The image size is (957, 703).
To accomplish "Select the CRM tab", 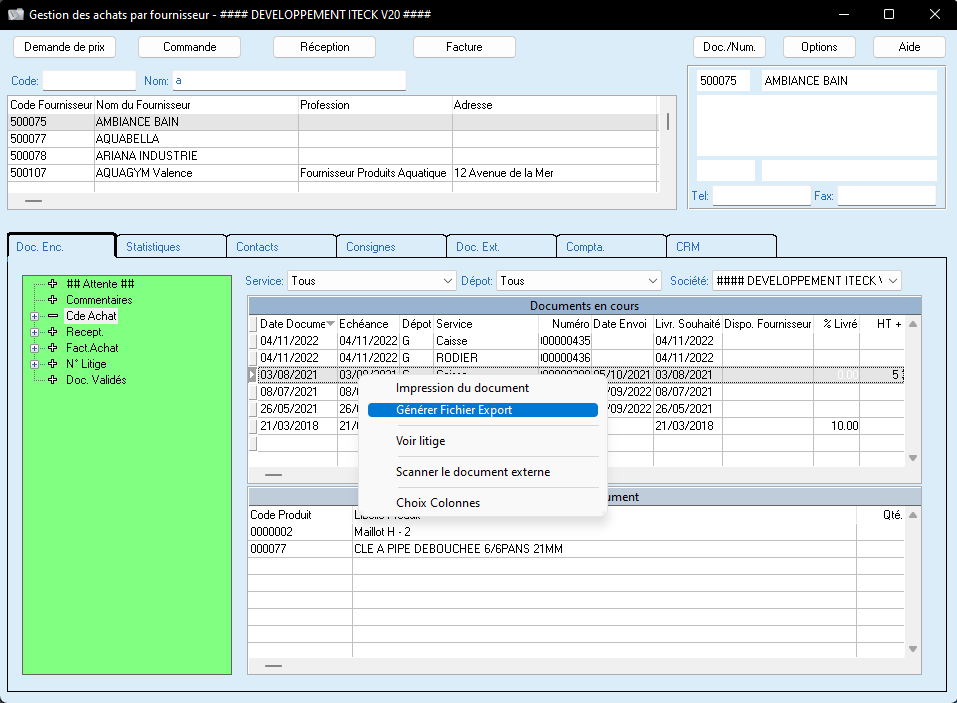I will pos(721,247).
